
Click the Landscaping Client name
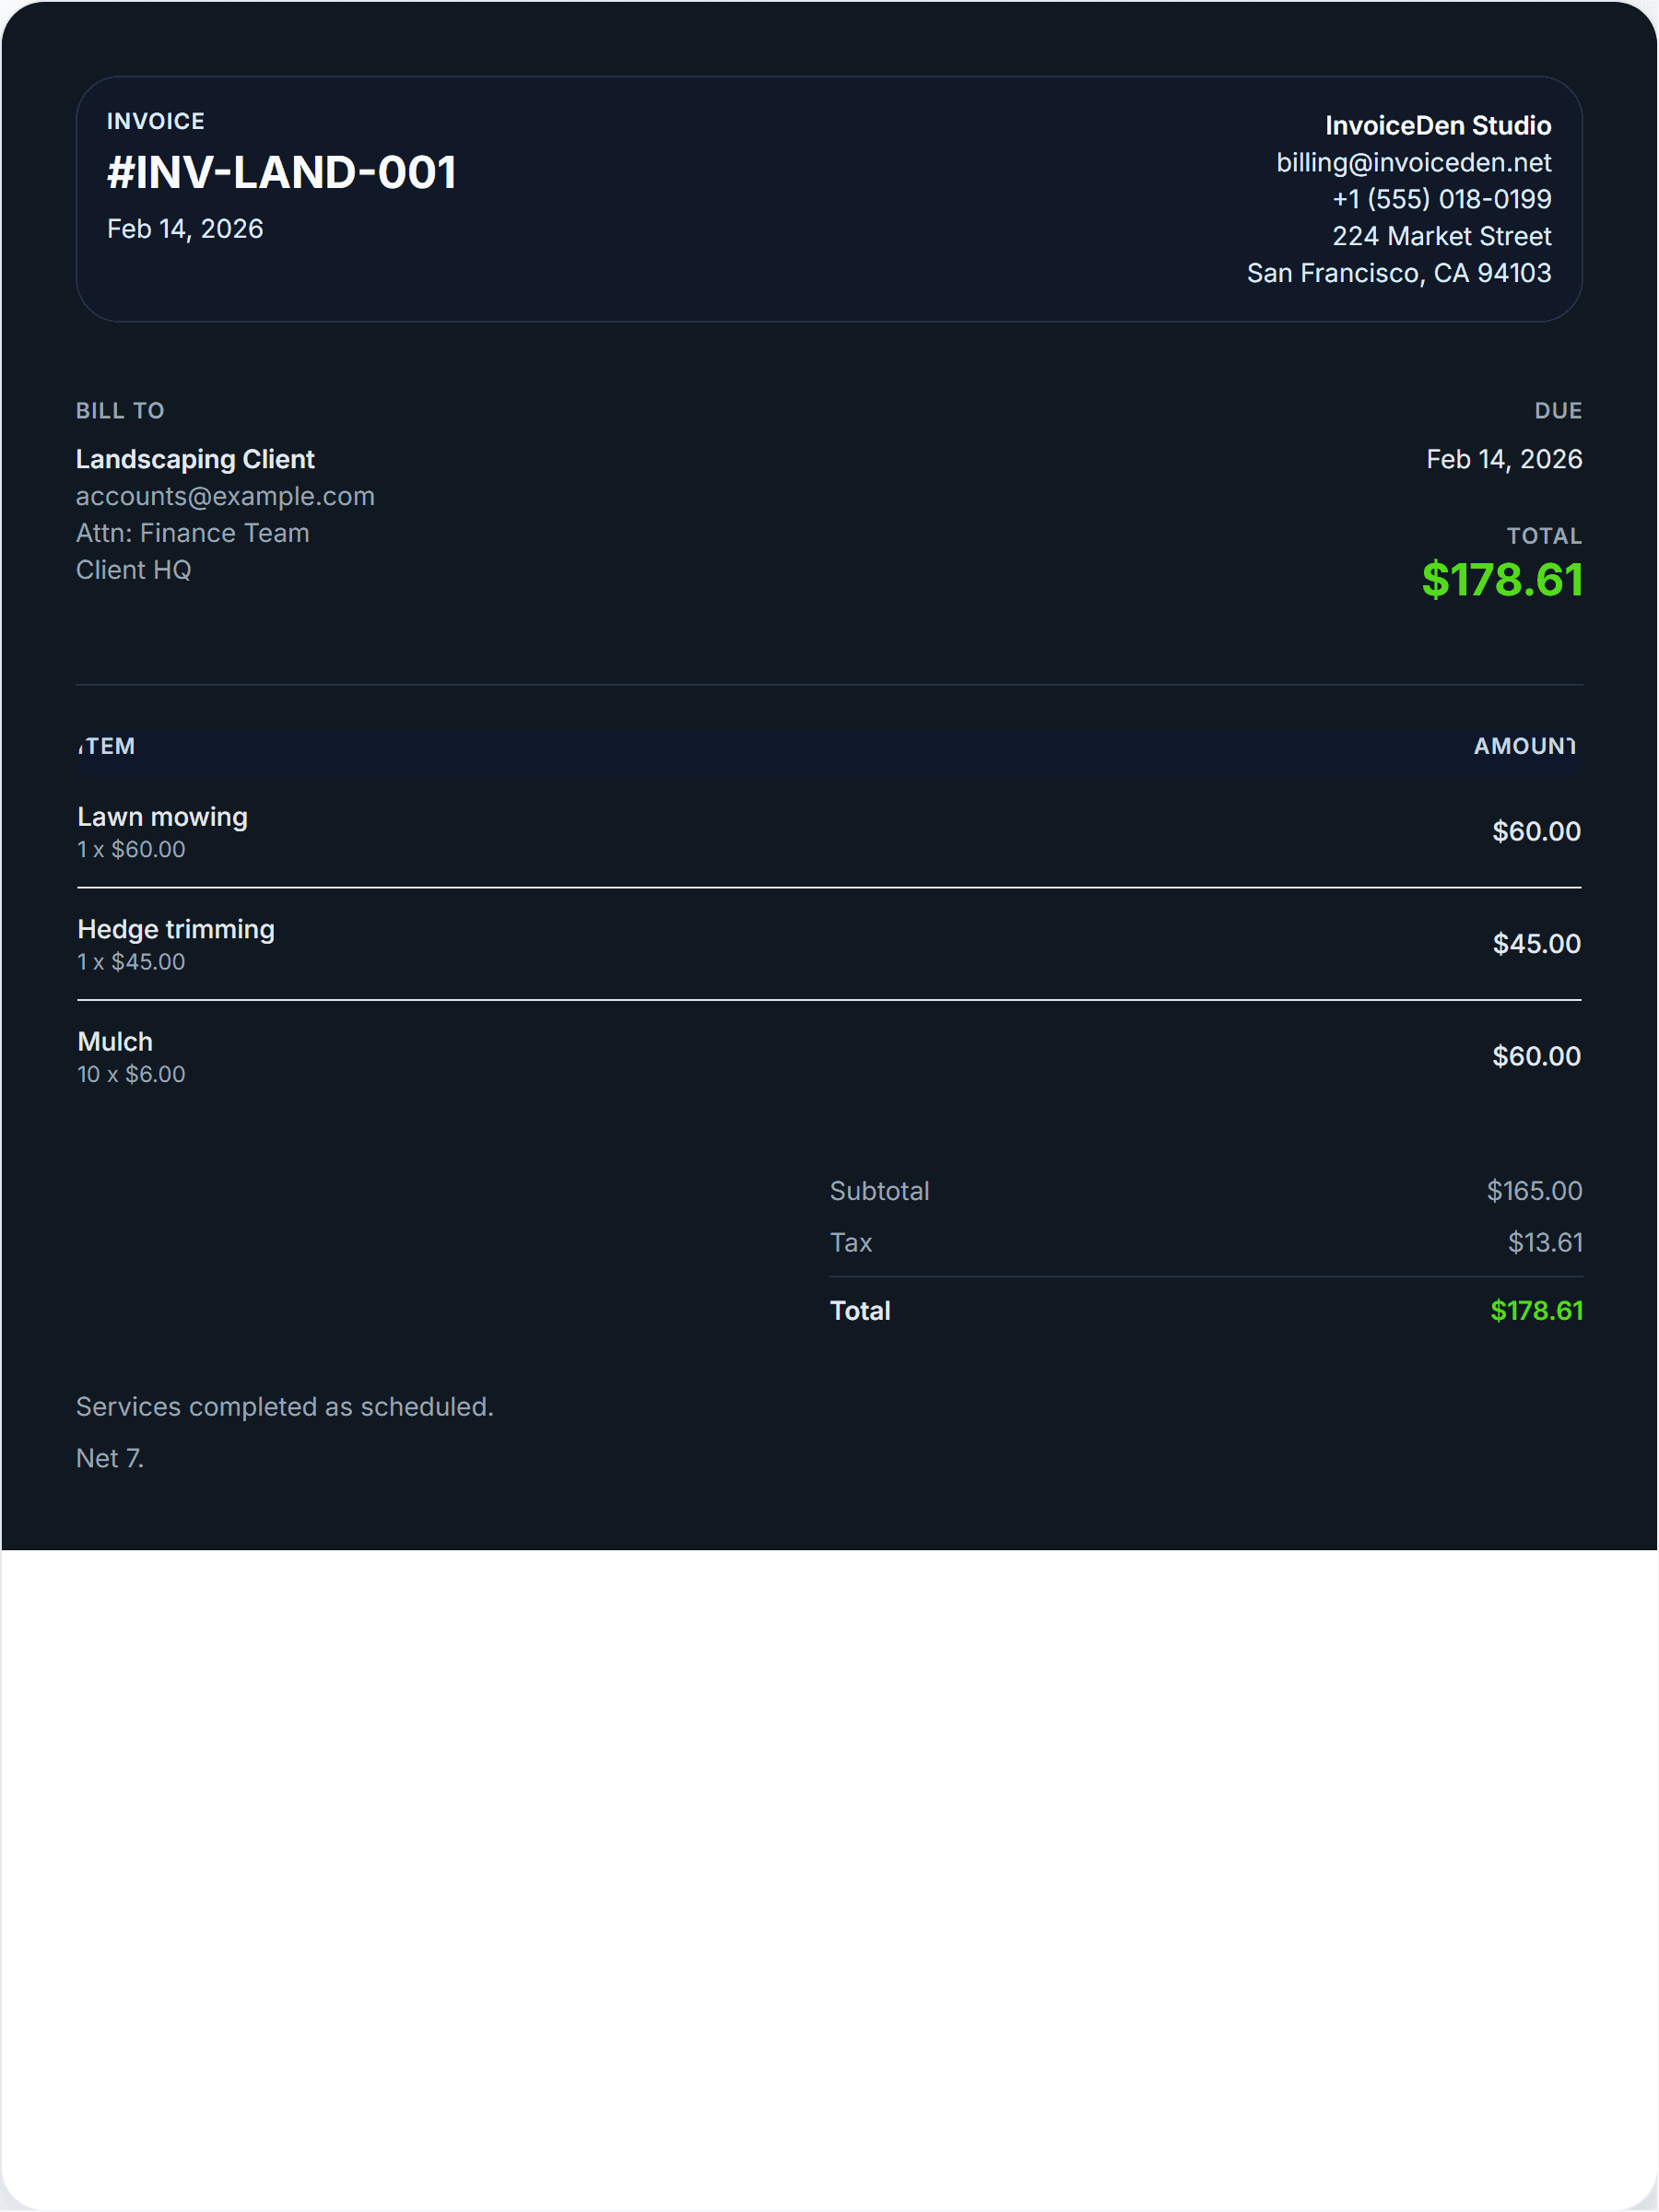195,459
